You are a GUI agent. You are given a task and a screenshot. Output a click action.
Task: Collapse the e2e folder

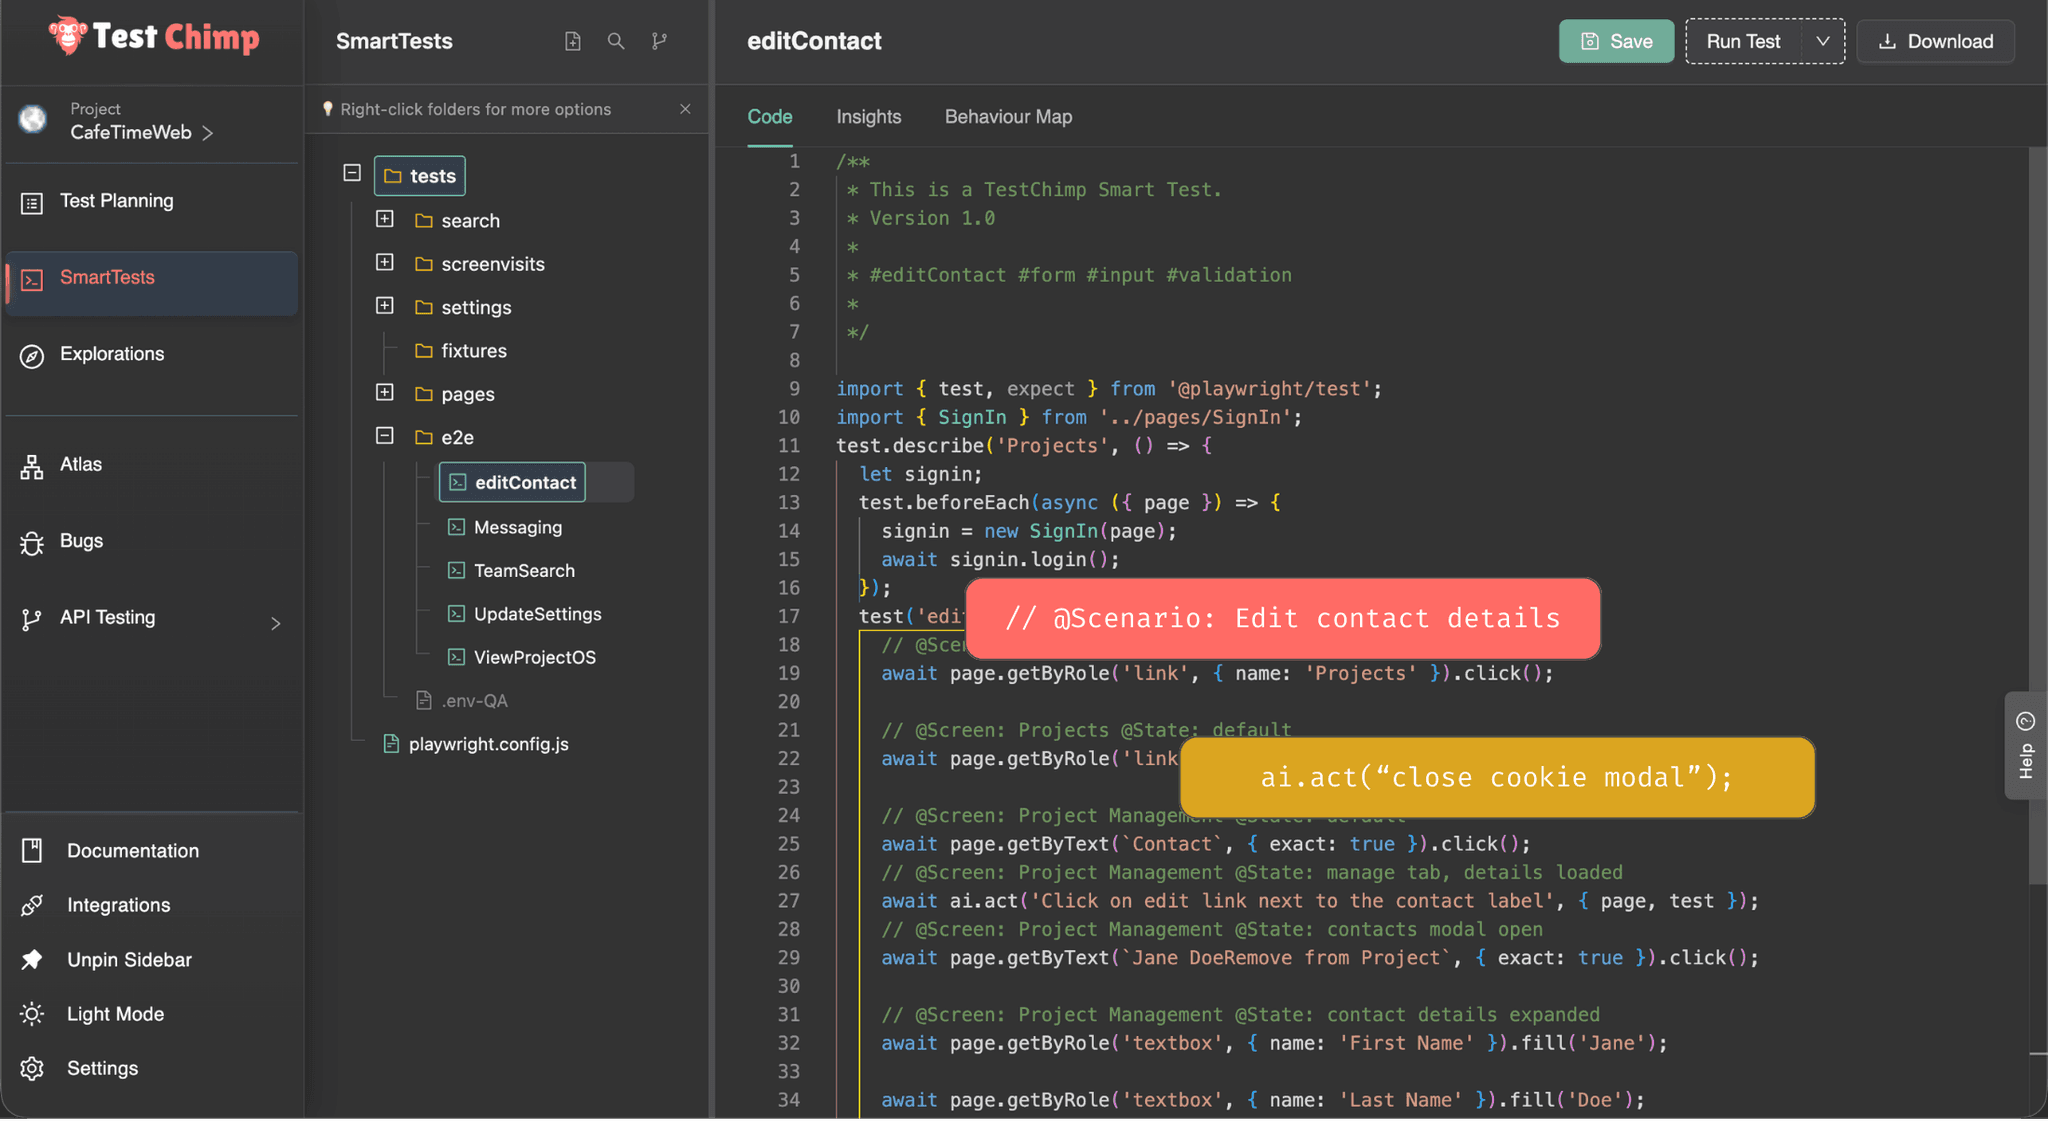click(x=385, y=436)
